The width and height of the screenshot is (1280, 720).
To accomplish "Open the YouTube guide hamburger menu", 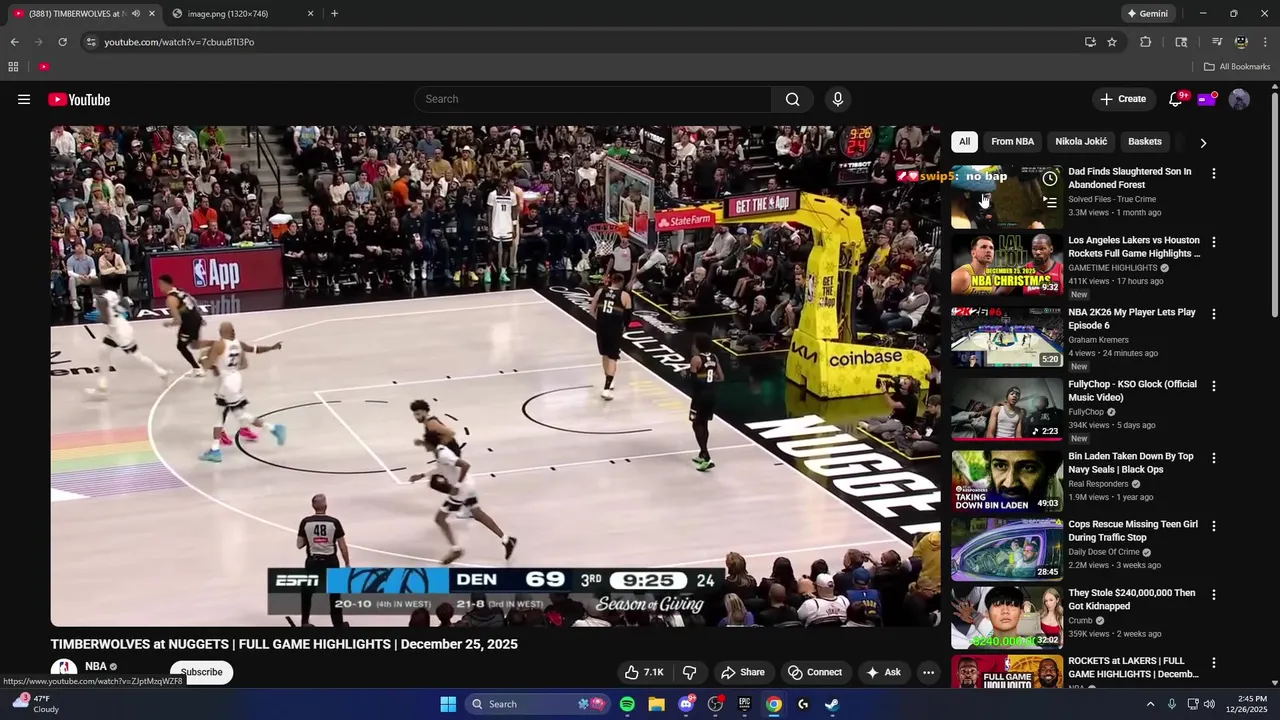I will (x=24, y=99).
